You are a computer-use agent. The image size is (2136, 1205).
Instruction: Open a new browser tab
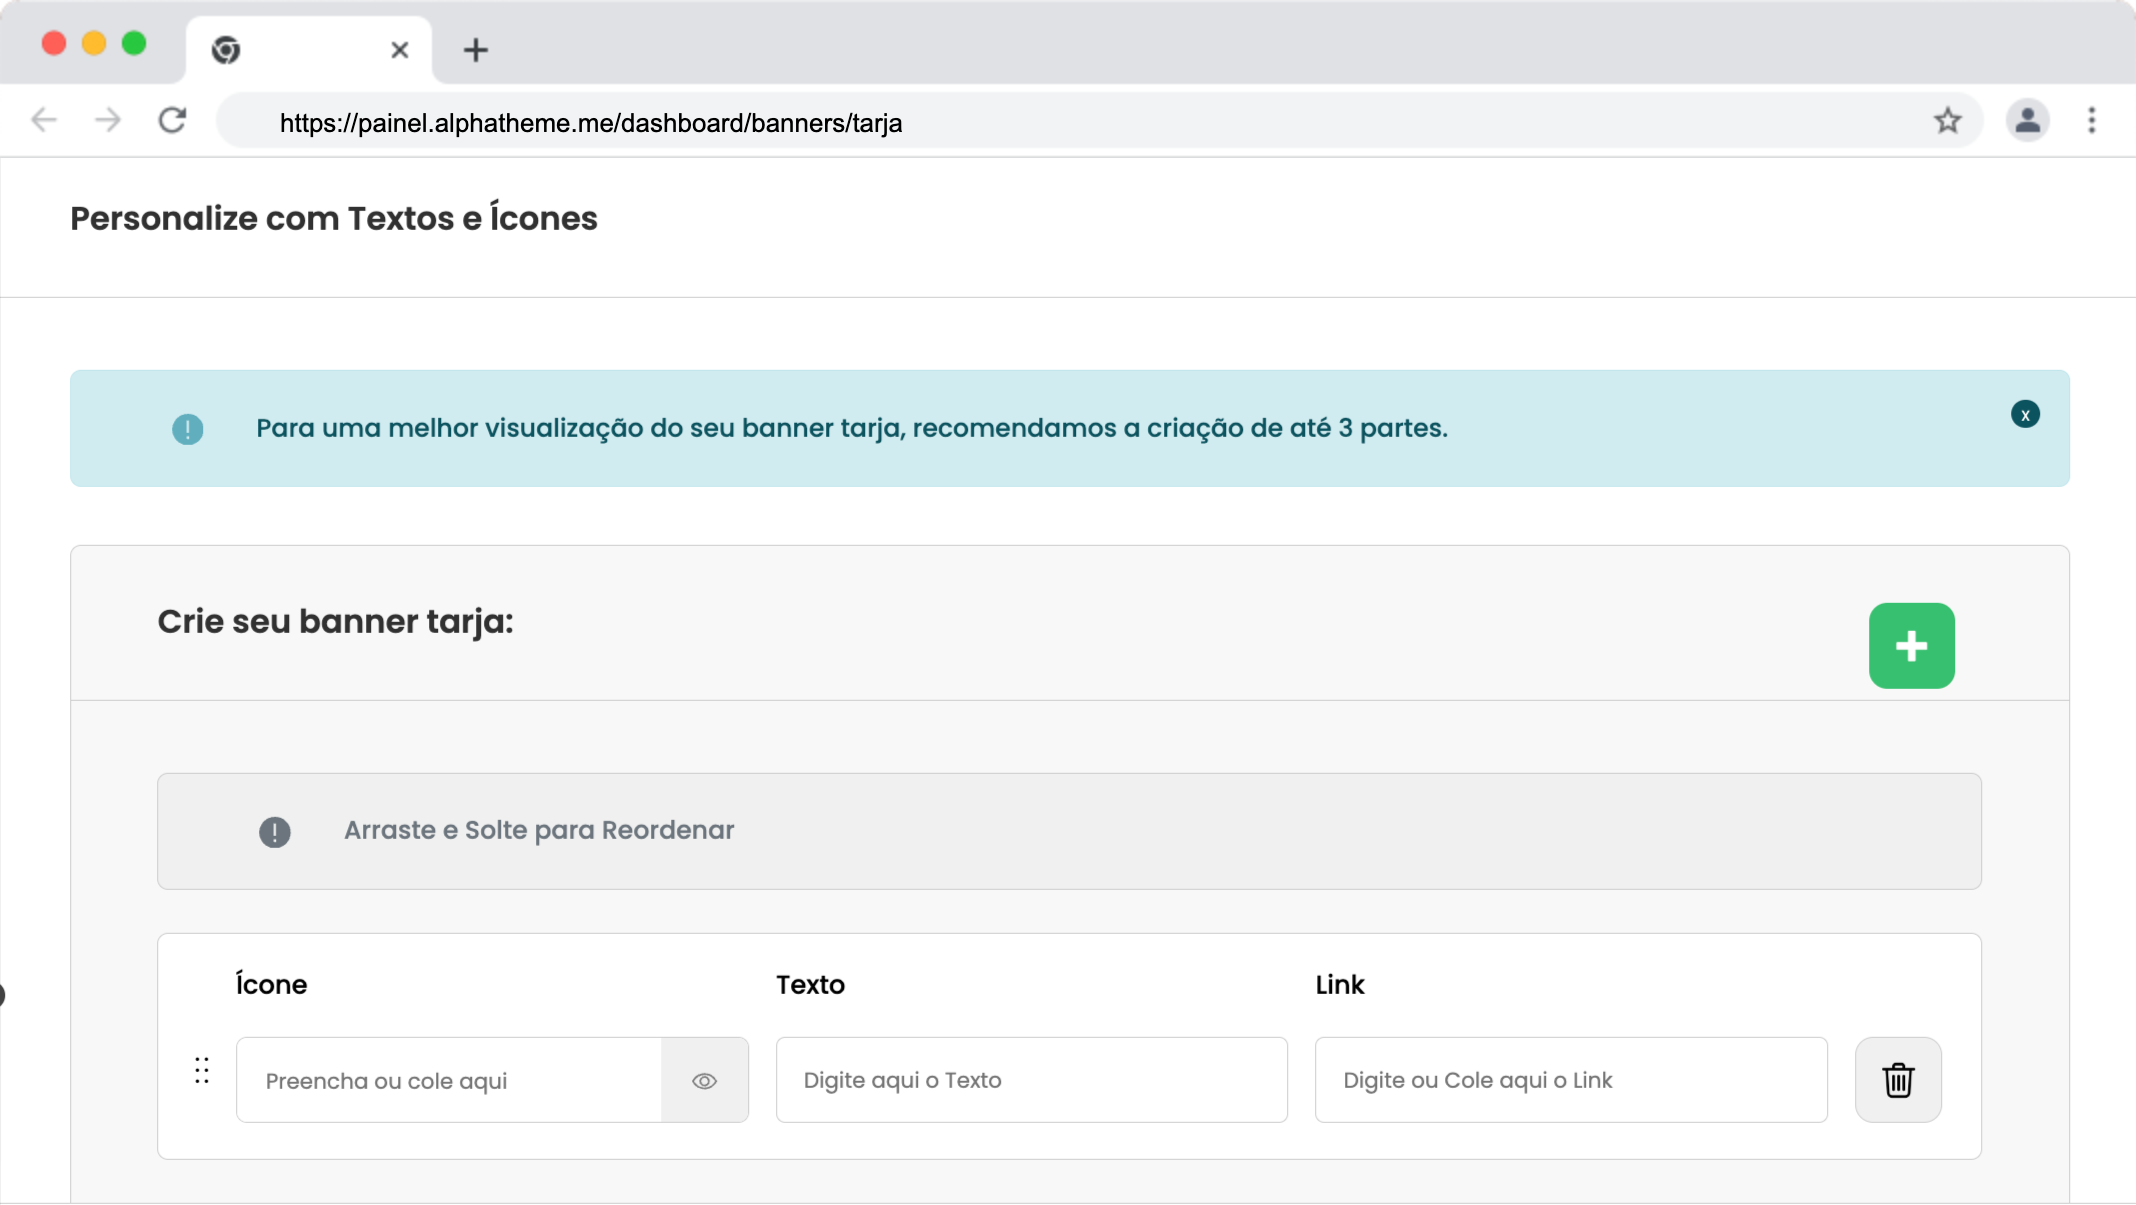point(476,50)
